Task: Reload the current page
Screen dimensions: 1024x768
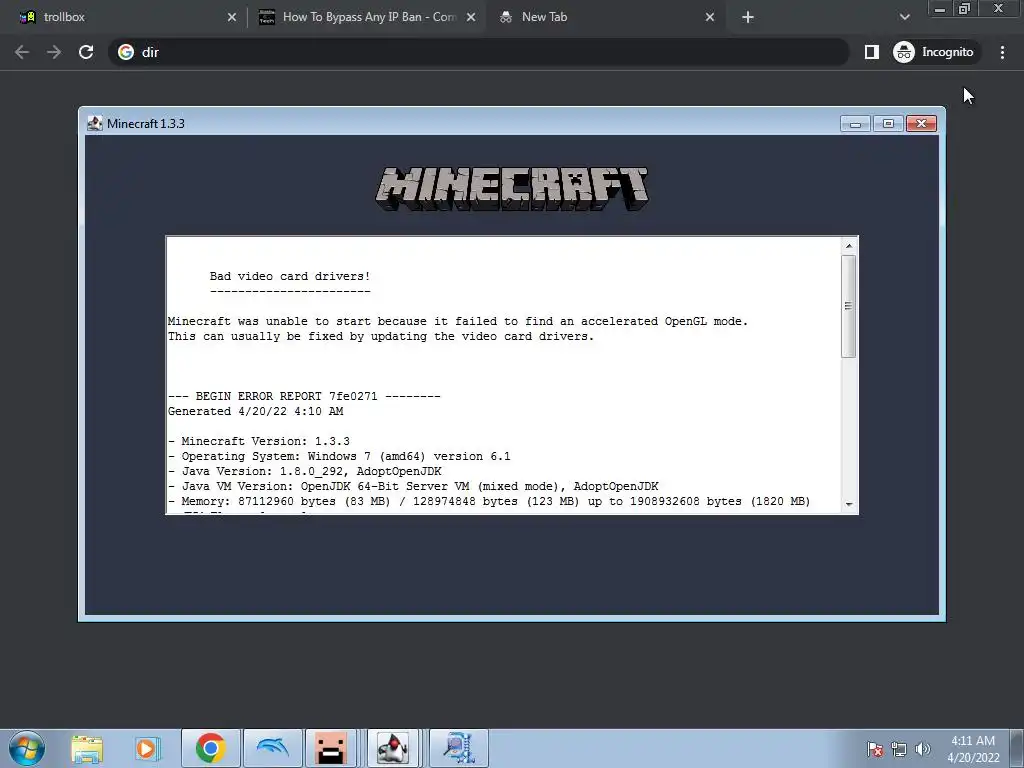Action: point(86,52)
